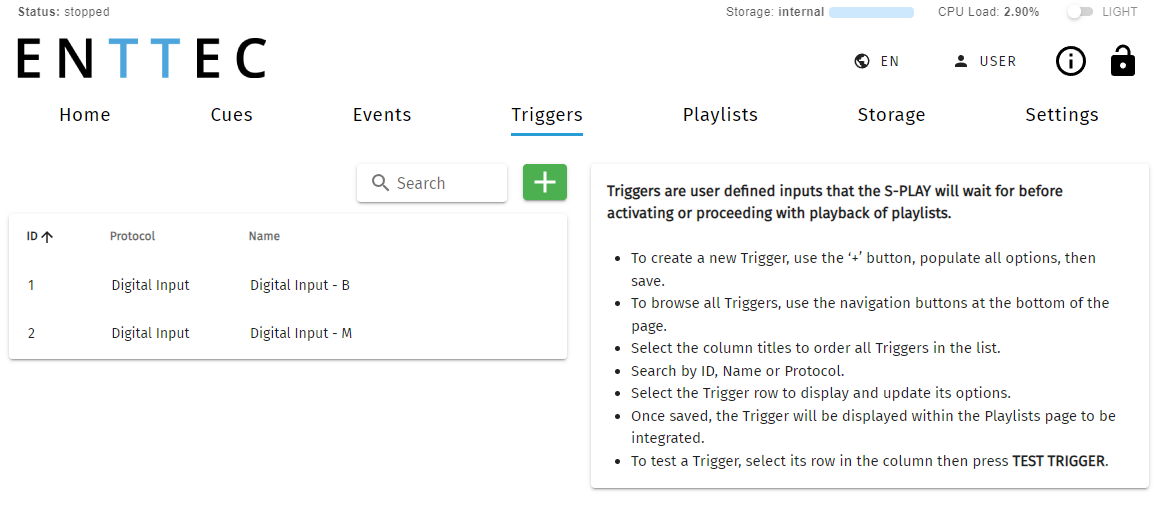Navigate to the Storage tab

[x=891, y=115]
